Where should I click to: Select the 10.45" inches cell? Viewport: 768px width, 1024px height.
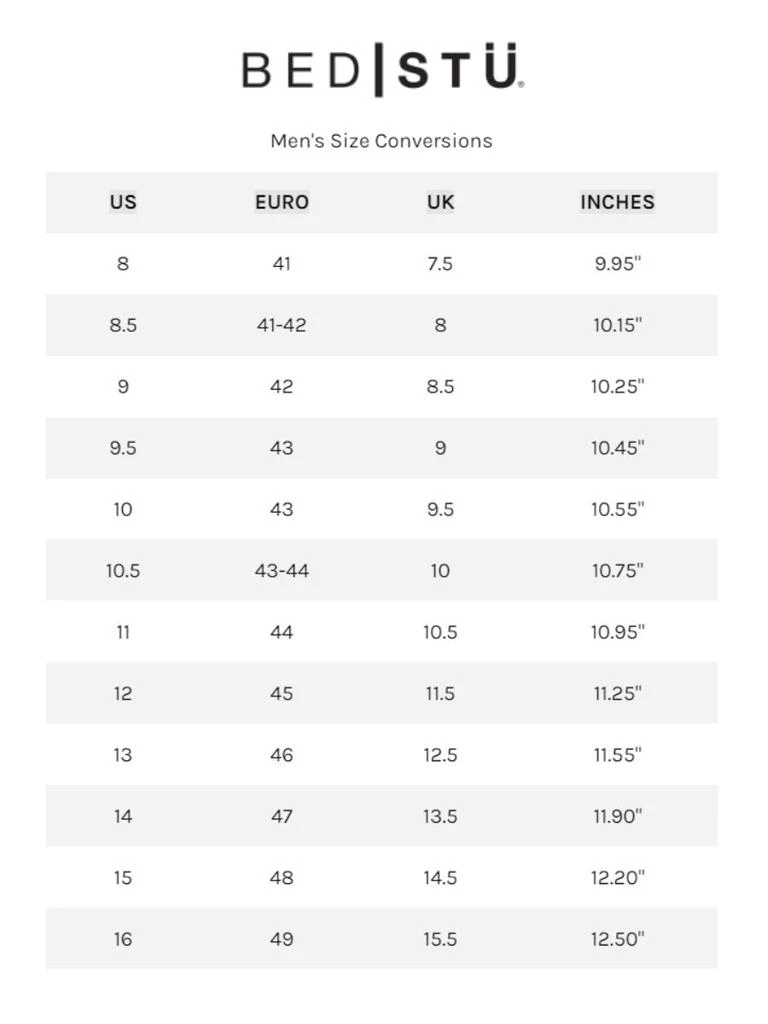tap(617, 448)
